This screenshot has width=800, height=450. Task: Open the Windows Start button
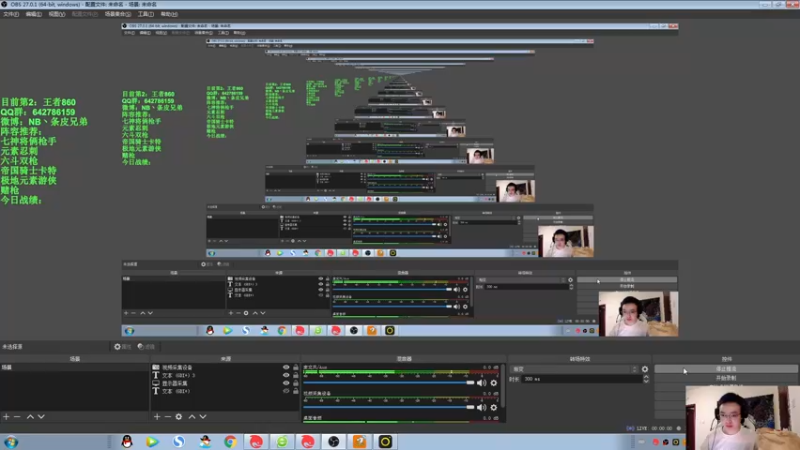(x=11, y=442)
